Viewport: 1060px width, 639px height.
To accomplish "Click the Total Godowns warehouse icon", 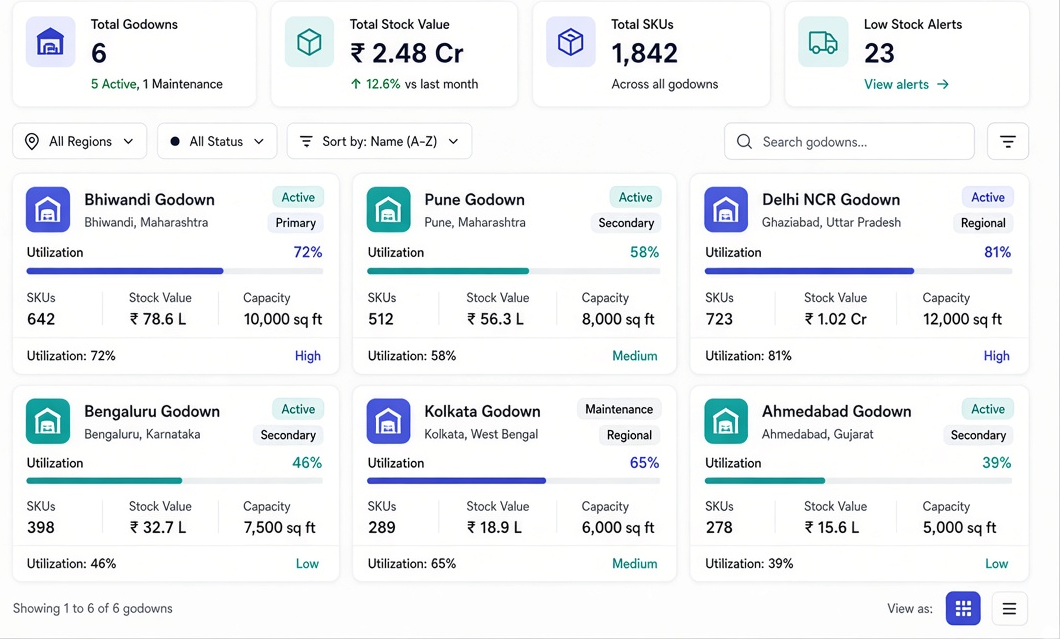I will 51,42.
